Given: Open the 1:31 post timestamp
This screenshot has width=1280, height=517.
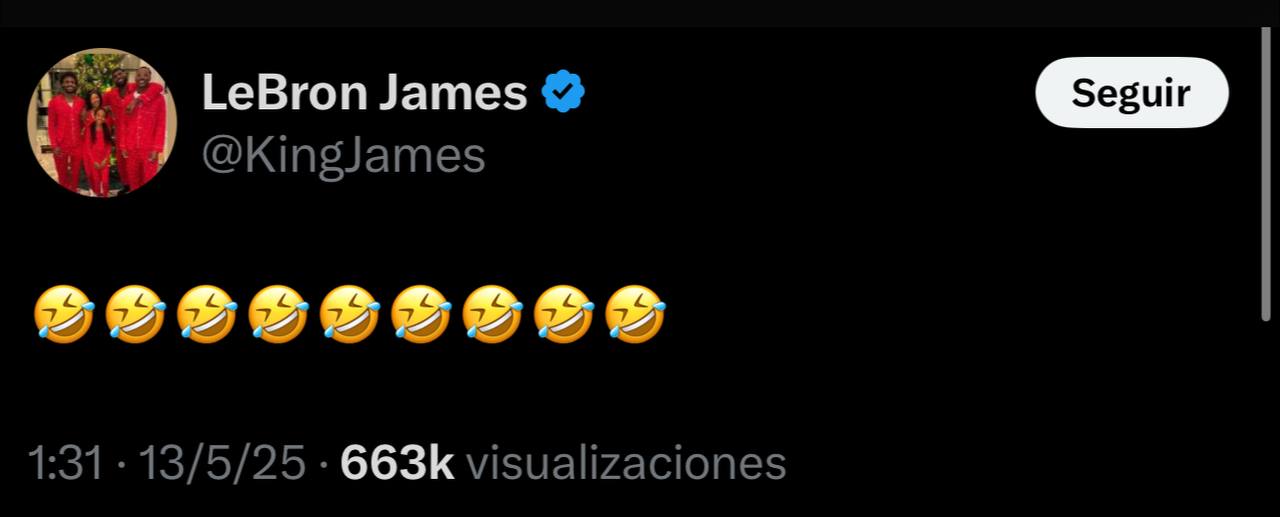Looking at the screenshot, I should 66,464.
